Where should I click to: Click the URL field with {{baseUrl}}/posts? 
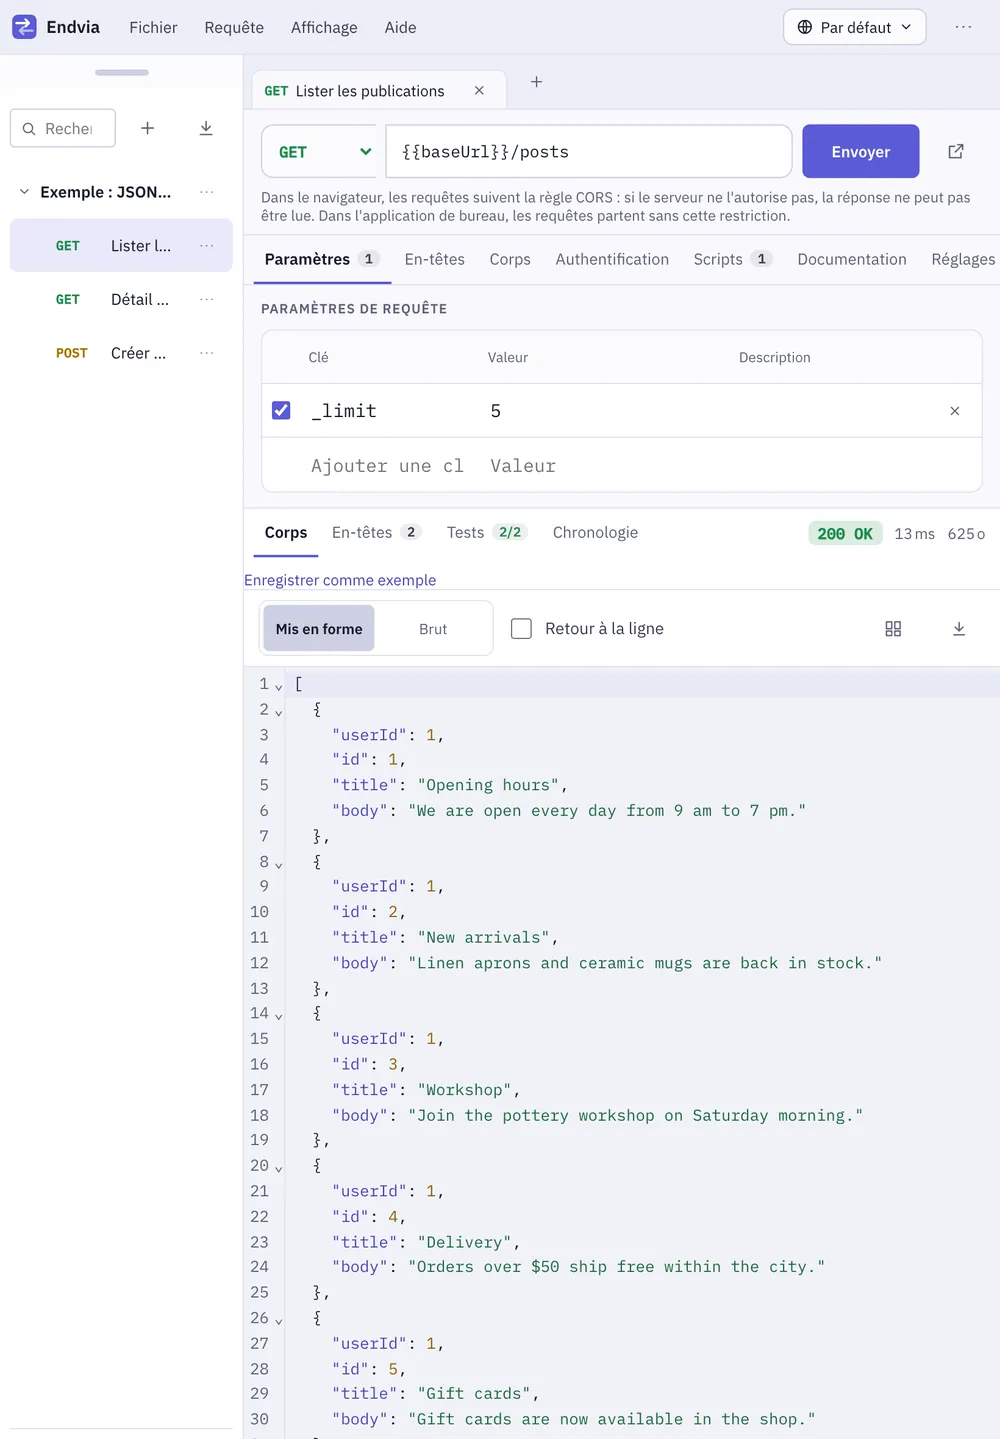point(589,151)
